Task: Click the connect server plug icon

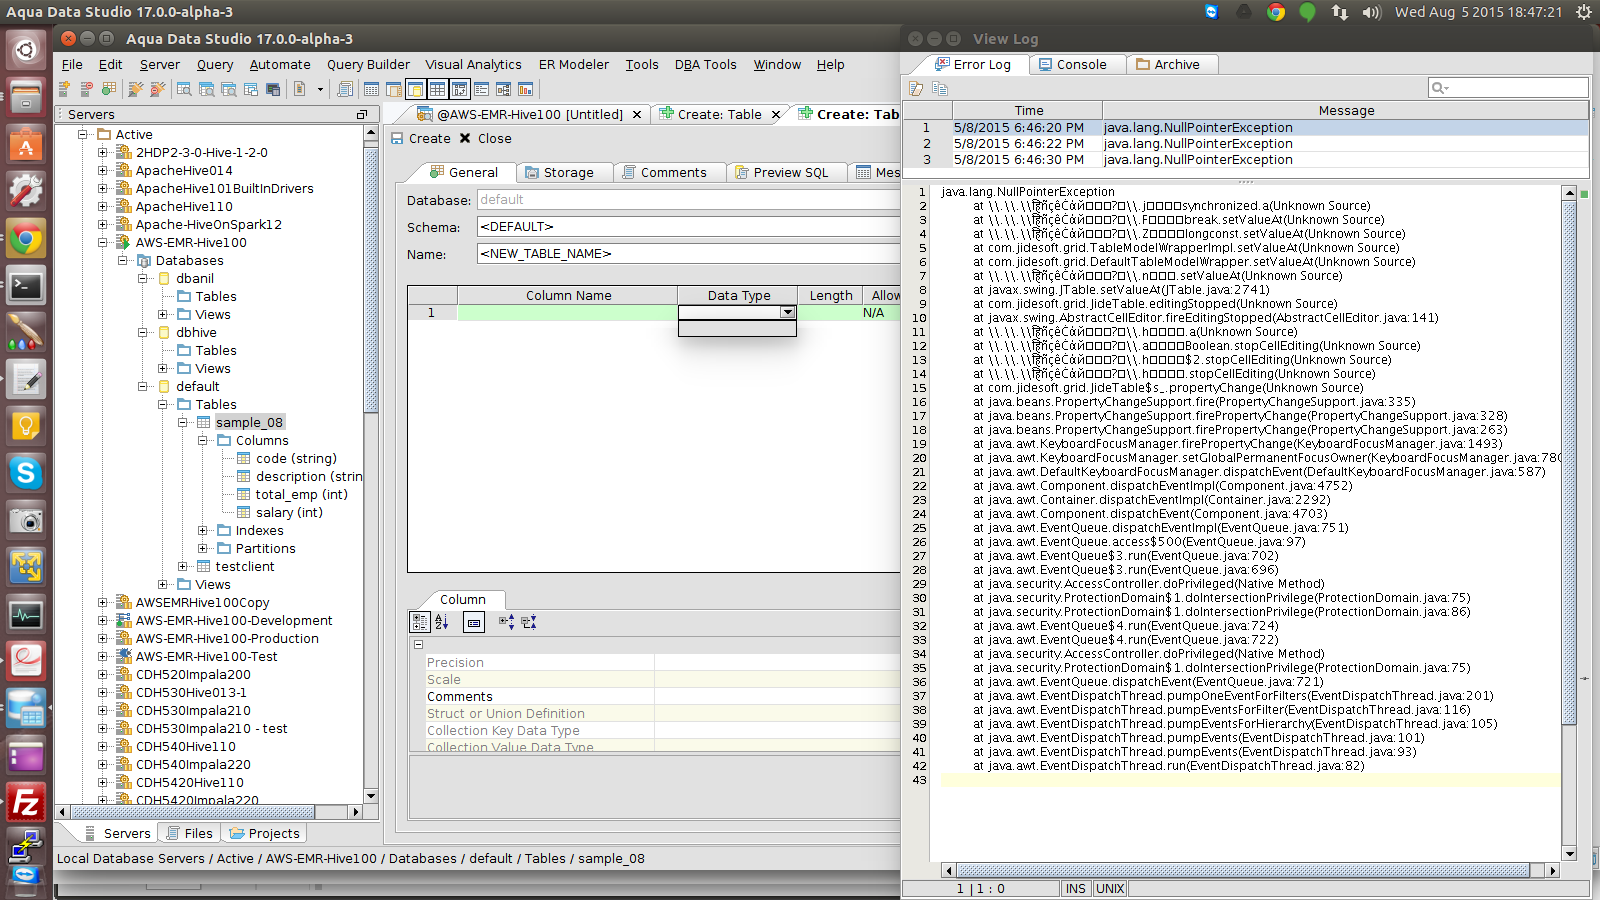Action: click(x=136, y=89)
